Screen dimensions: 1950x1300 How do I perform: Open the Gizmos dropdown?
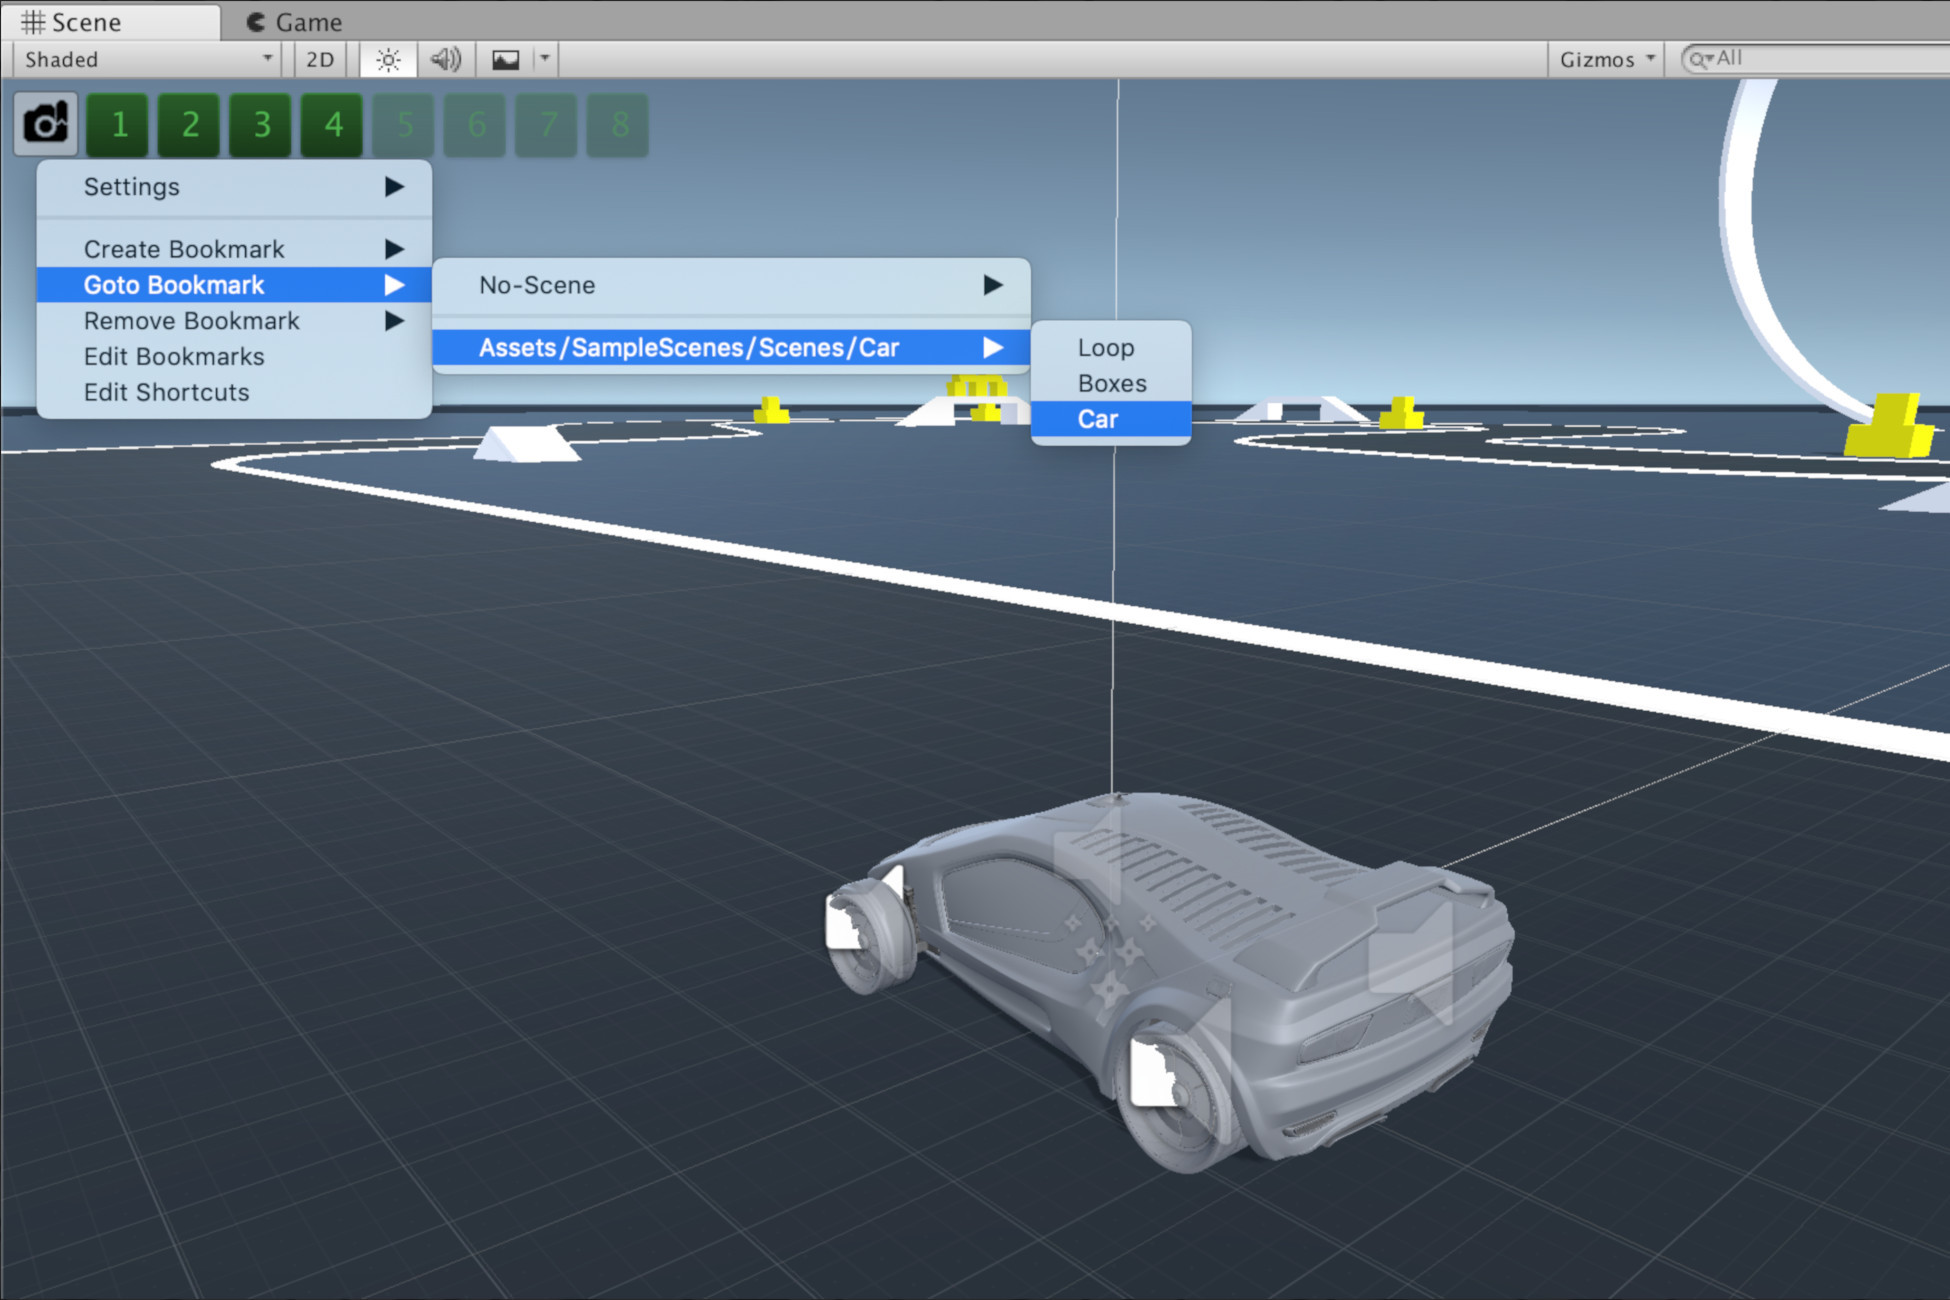(x=1606, y=59)
